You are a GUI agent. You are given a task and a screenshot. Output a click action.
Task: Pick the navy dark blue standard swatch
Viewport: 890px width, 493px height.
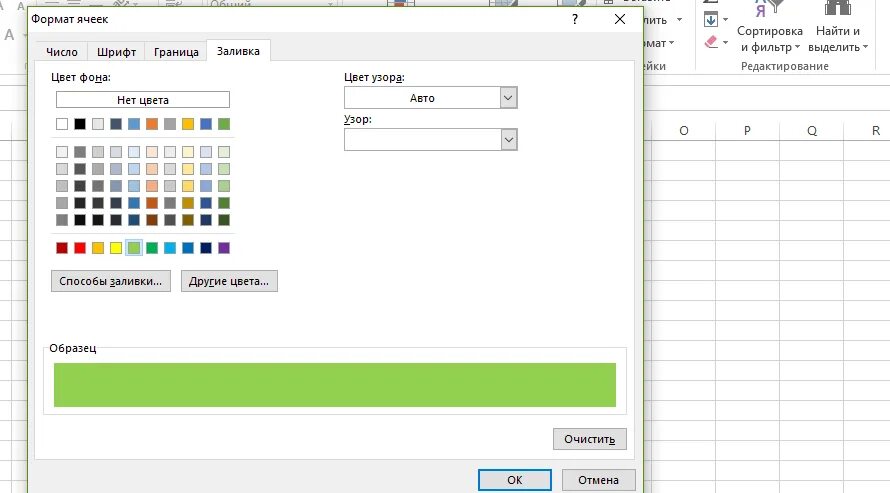pyautogui.click(x=206, y=248)
